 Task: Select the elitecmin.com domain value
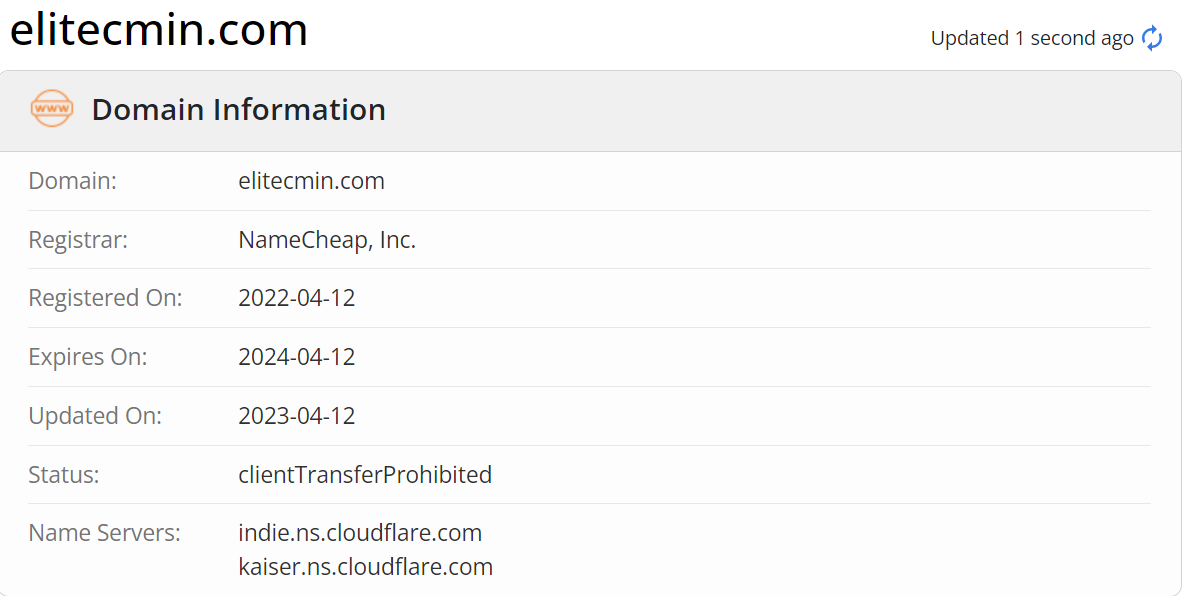tap(311, 181)
